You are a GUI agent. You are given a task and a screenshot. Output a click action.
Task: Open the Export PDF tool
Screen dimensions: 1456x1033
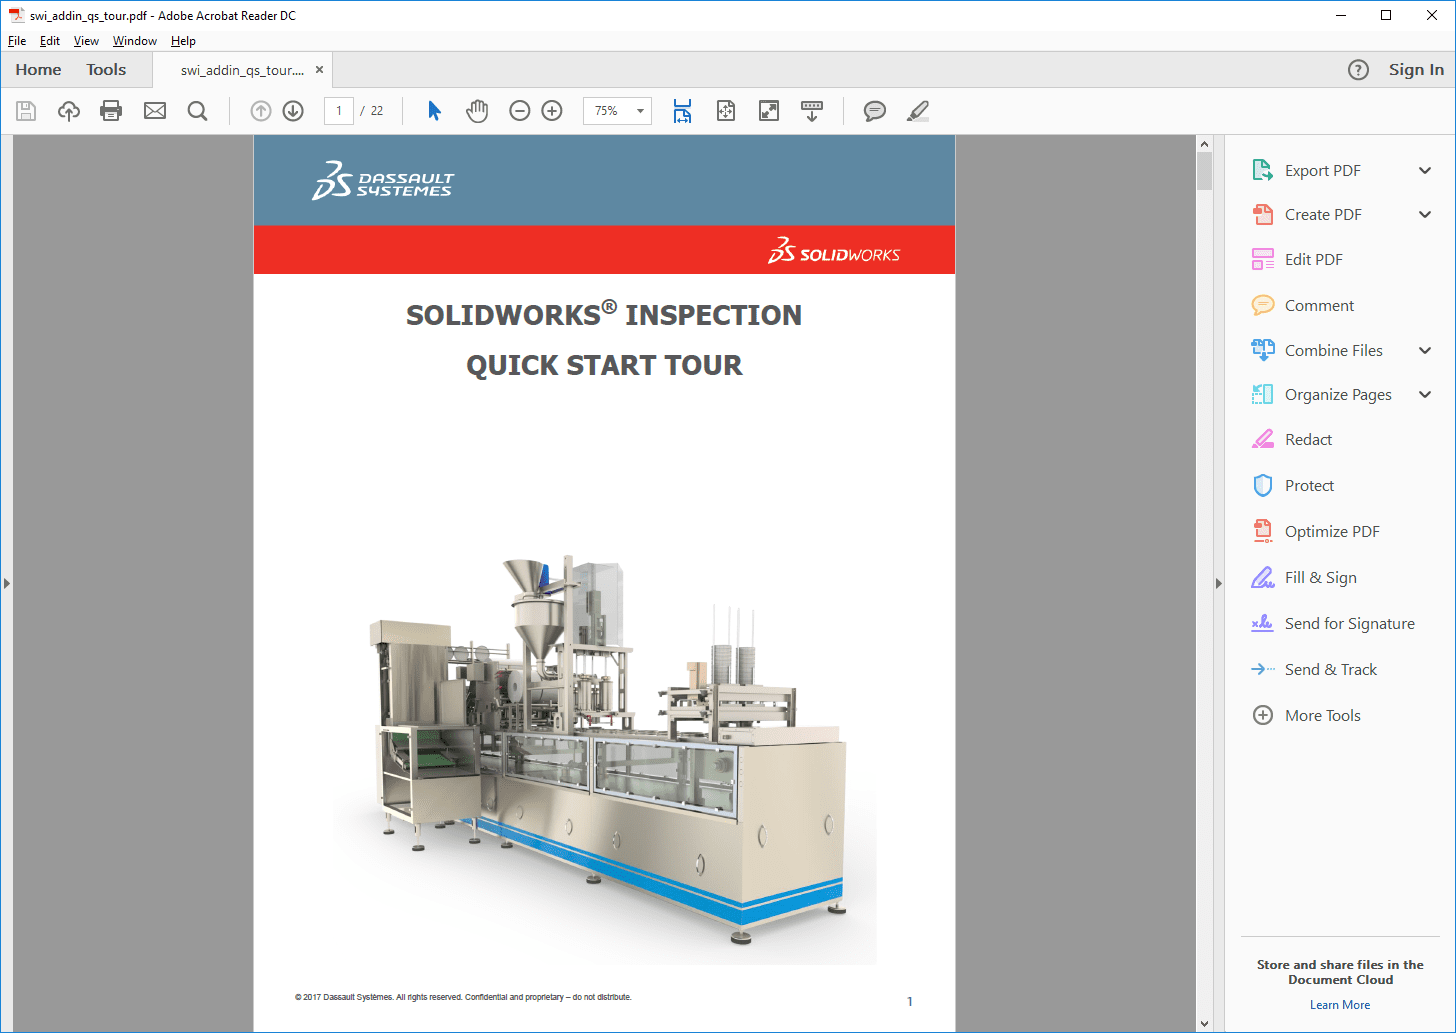[1322, 171]
